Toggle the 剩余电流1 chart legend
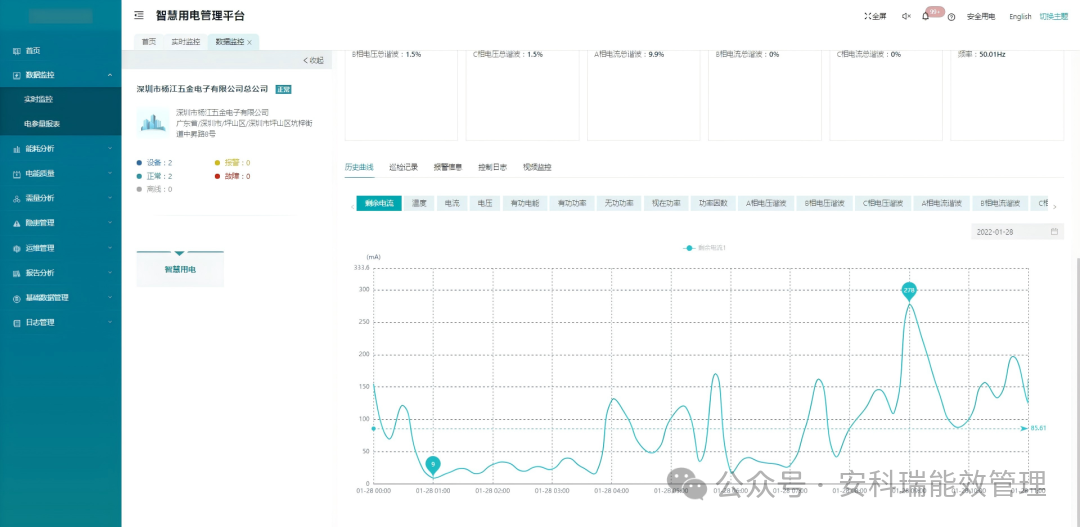This screenshot has width=1080, height=527. [705, 247]
